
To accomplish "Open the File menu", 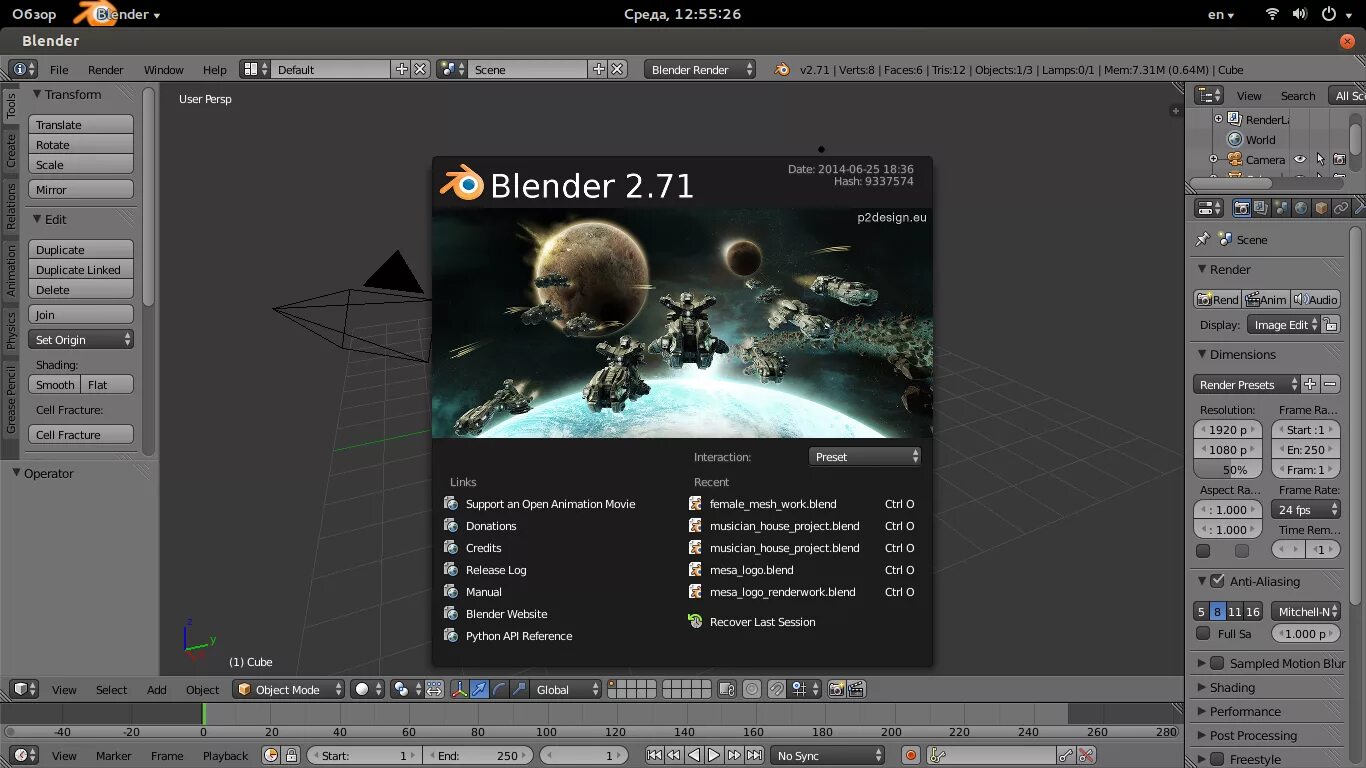I will (x=59, y=69).
